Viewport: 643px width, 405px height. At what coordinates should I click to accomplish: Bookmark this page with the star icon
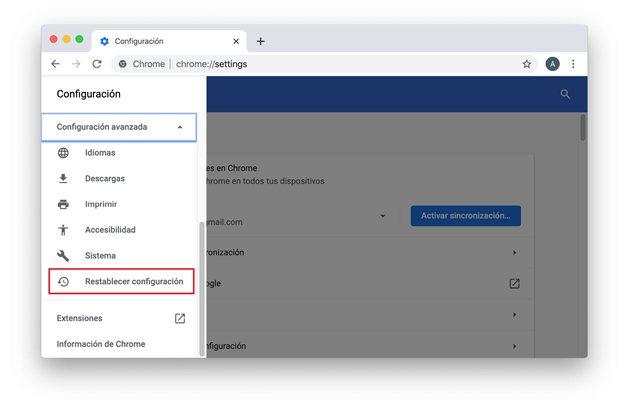coord(527,64)
